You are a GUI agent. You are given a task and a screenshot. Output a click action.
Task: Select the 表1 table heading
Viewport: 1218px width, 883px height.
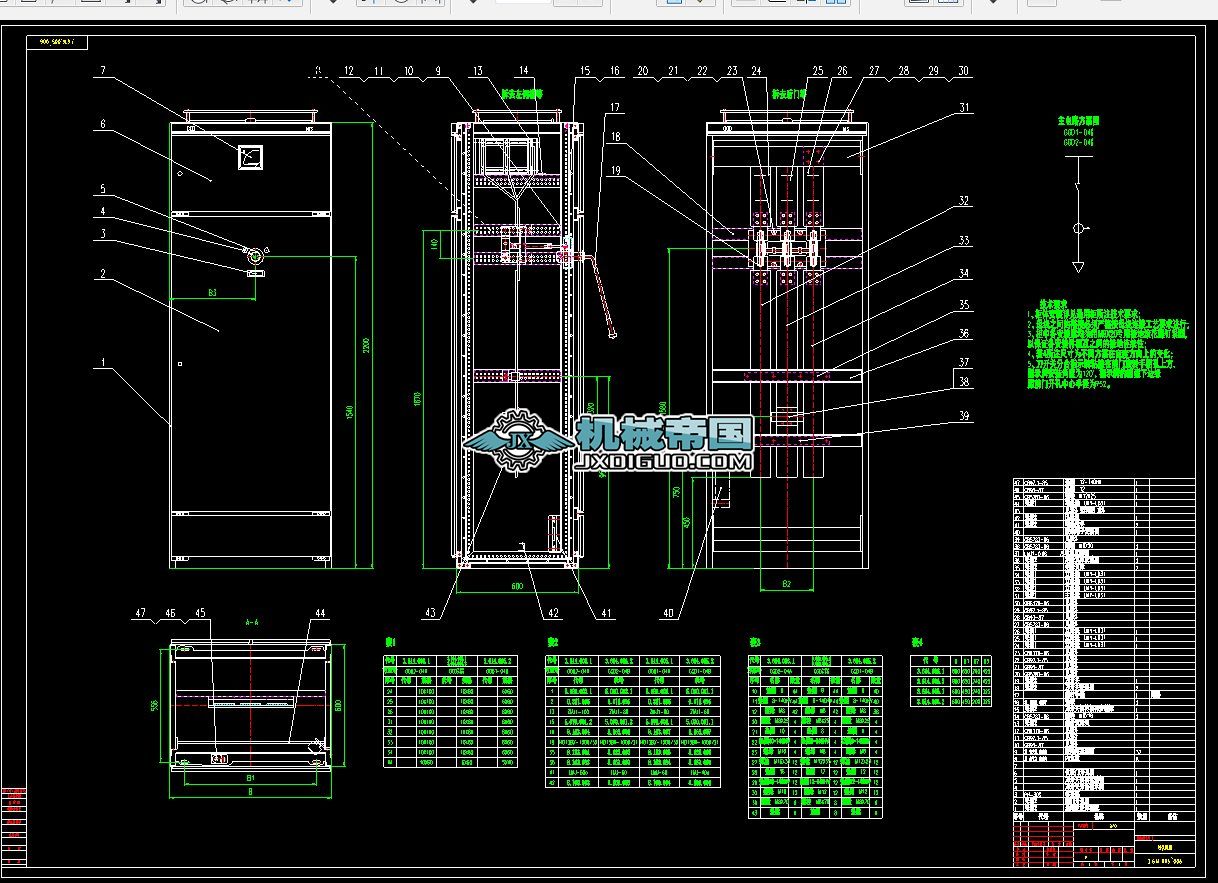391,642
